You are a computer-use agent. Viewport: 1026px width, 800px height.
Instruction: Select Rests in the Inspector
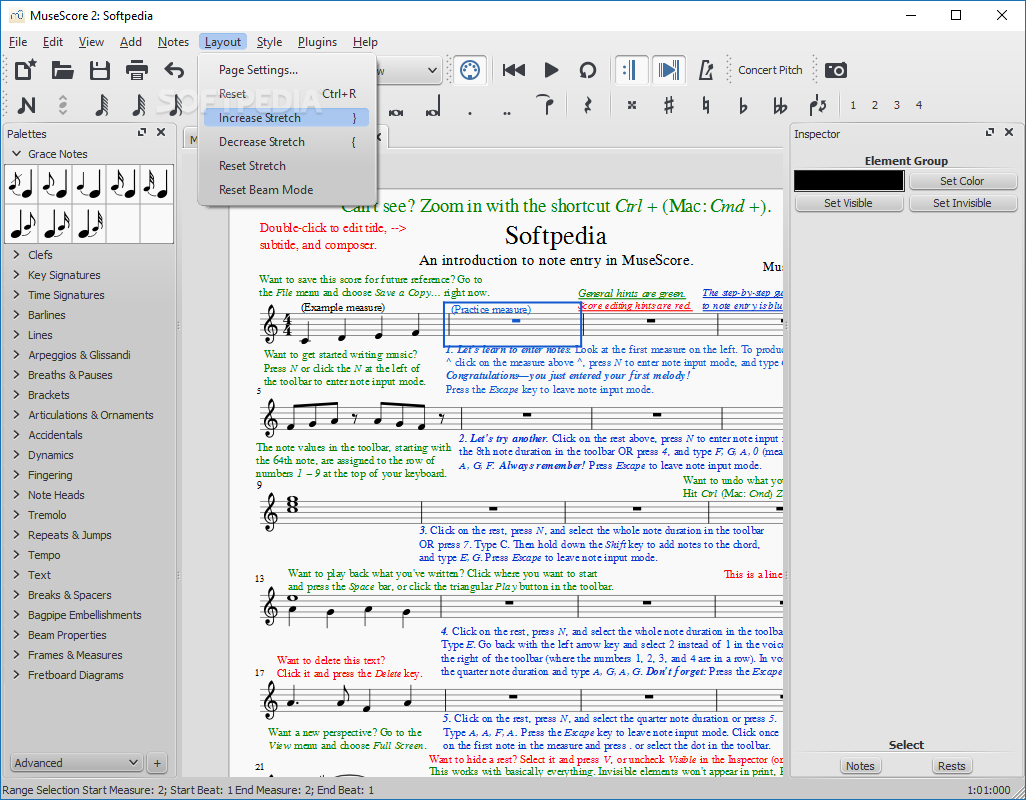[951, 766]
